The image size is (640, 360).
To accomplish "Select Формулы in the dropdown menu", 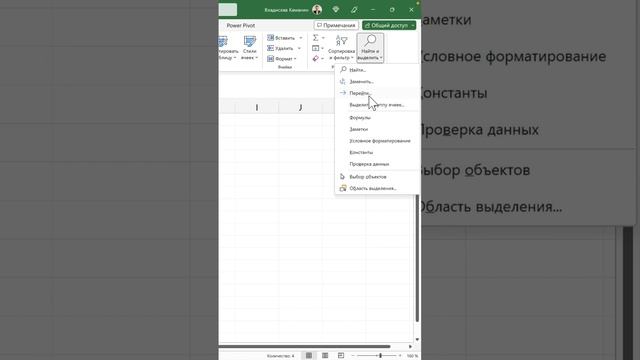I will [378, 118].
